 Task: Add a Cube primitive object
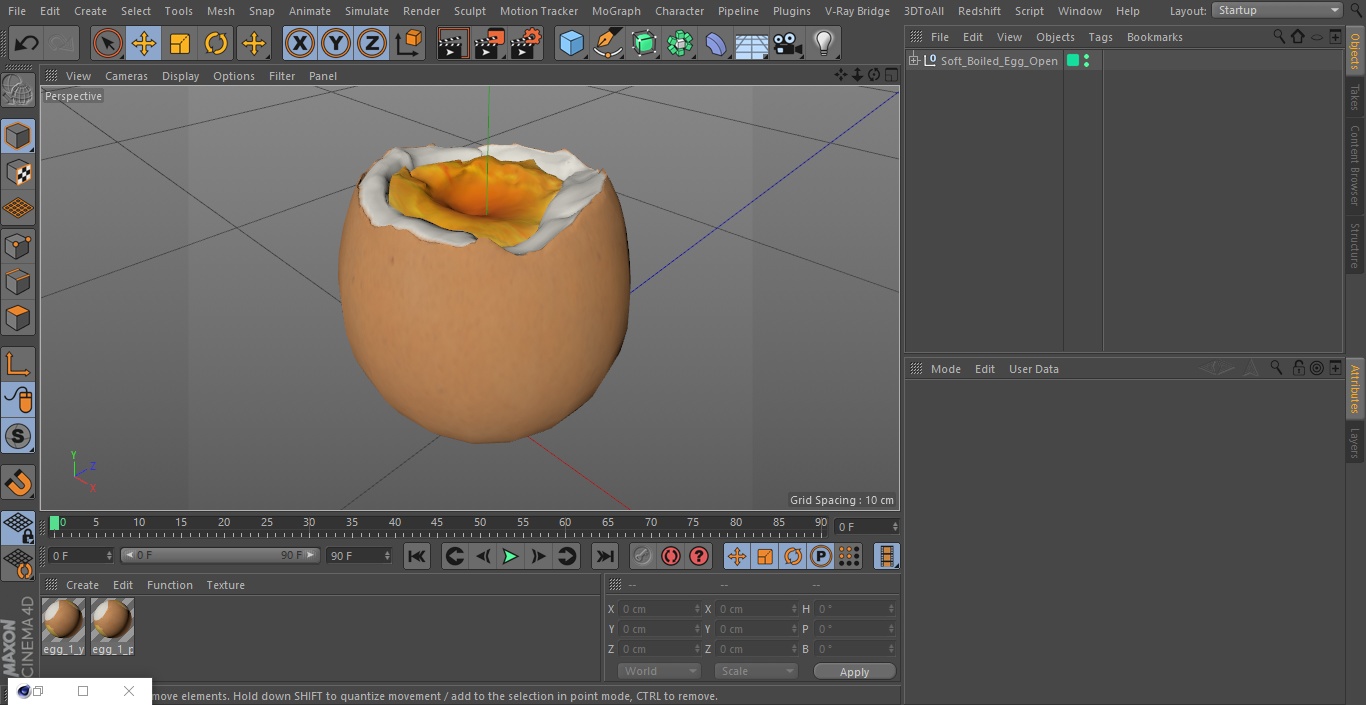pos(571,43)
